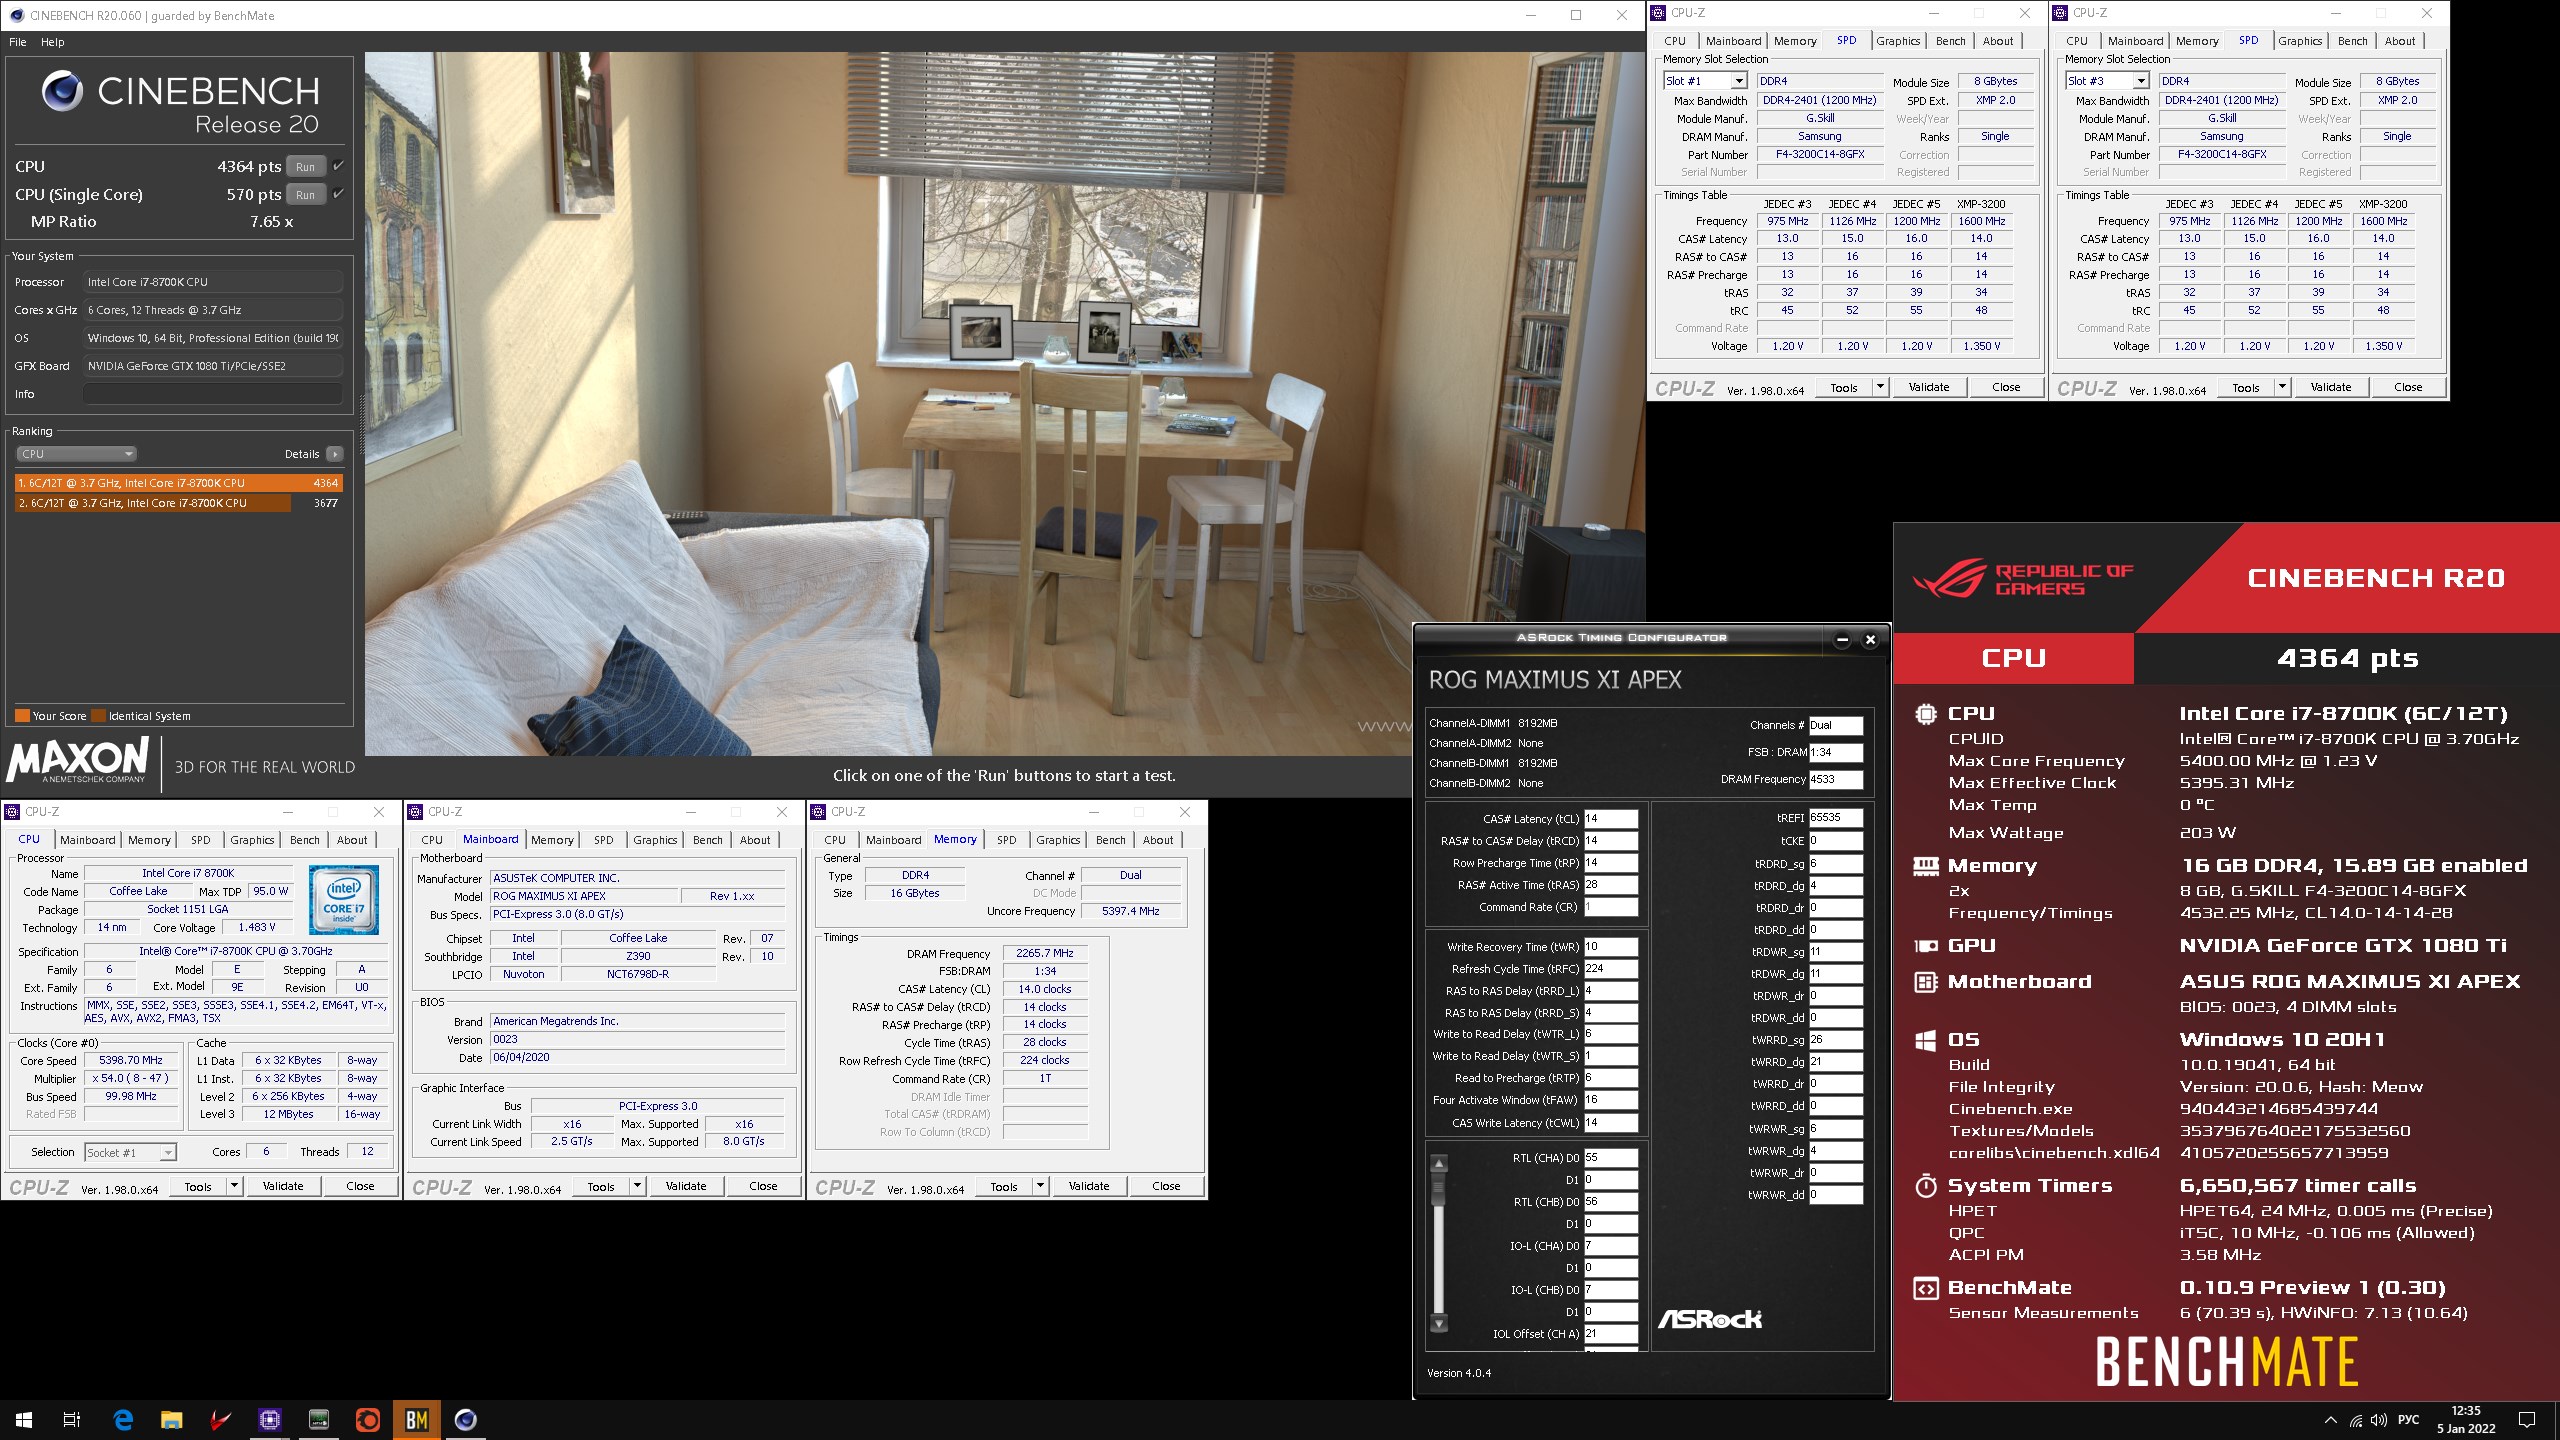Click the orange circular taskbar icon

click(x=367, y=1420)
